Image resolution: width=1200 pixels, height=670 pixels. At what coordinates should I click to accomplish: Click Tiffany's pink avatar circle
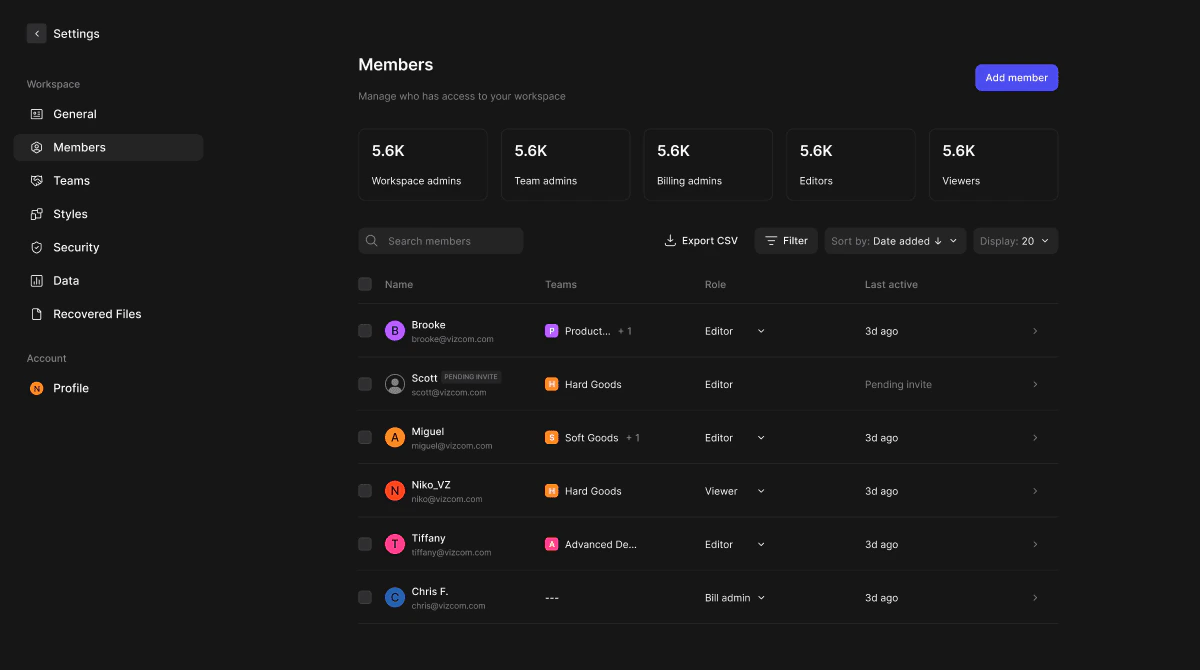[394, 543]
